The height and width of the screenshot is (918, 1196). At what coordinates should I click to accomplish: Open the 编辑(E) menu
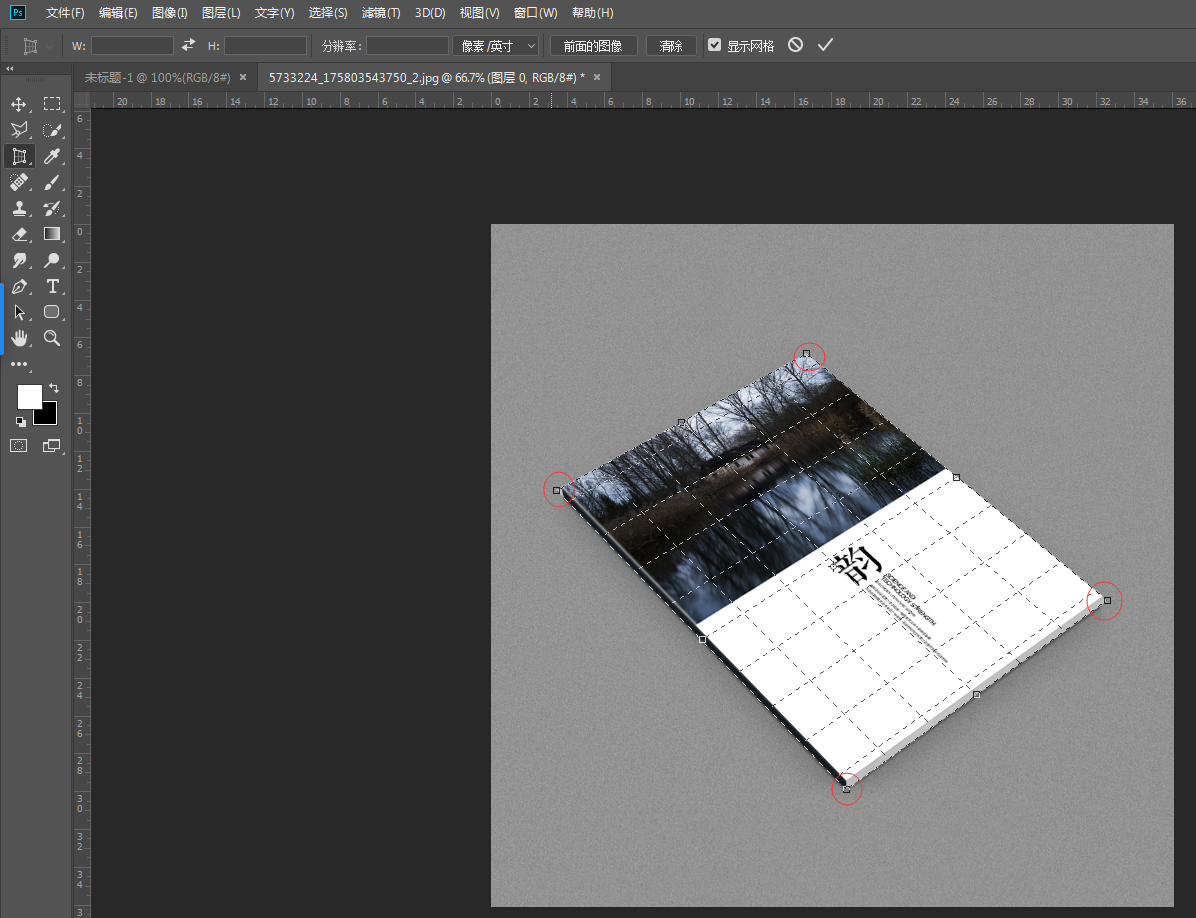(x=118, y=13)
